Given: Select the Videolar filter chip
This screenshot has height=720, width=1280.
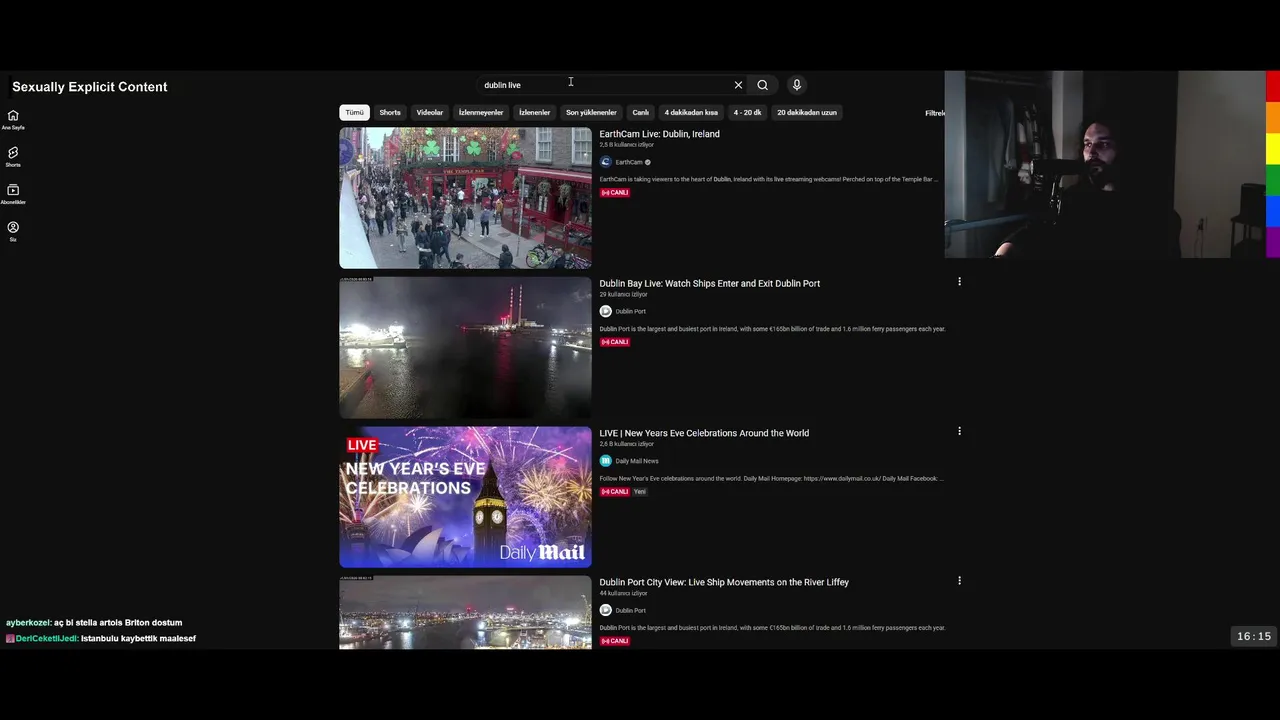Looking at the screenshot, I should point(430,113).
